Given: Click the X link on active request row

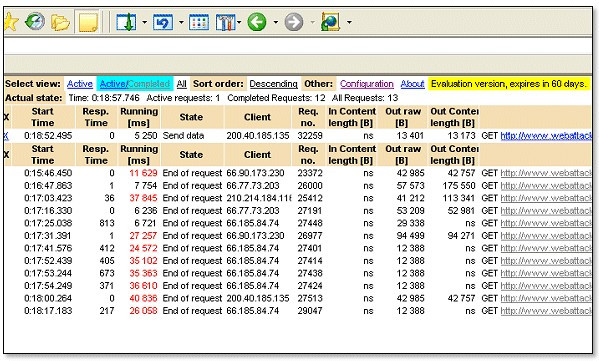Looking at the screenshot, I should coord(6,136).
